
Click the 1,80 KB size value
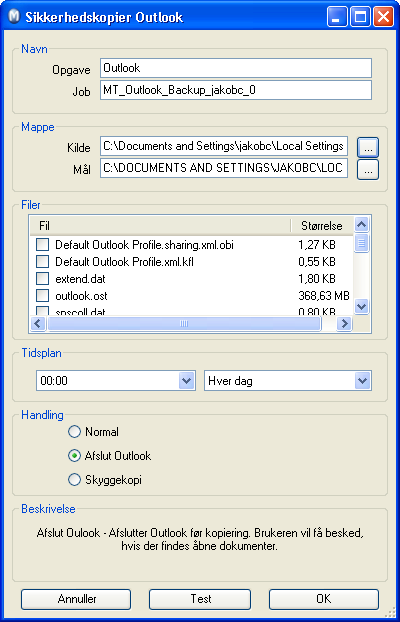point(317,279)
